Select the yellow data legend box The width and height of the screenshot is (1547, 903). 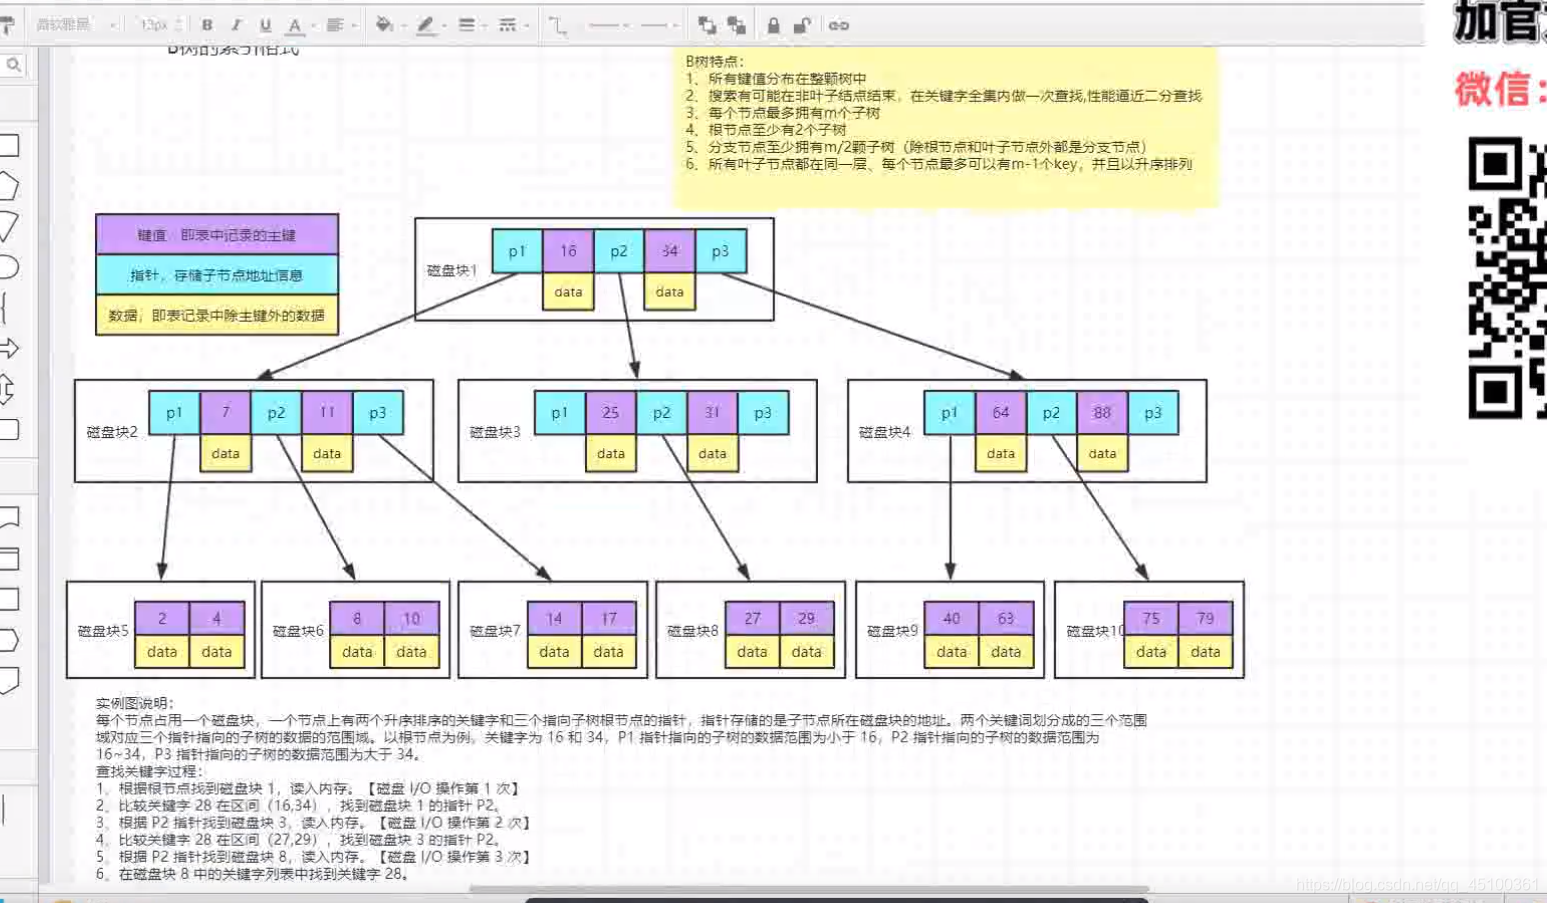217,315
